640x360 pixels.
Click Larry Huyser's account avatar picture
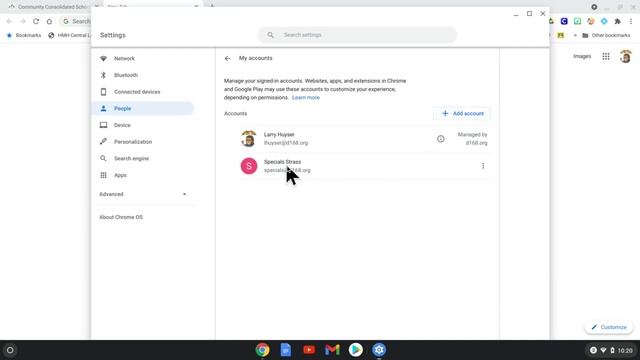249,139
